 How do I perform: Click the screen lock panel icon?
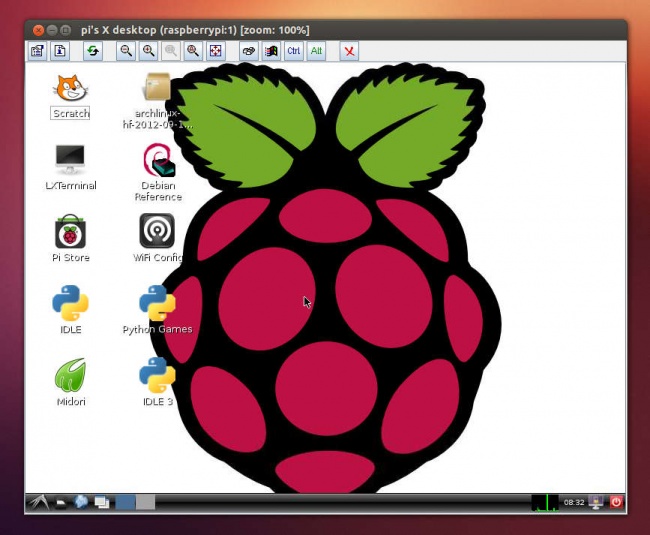point(597,503)
